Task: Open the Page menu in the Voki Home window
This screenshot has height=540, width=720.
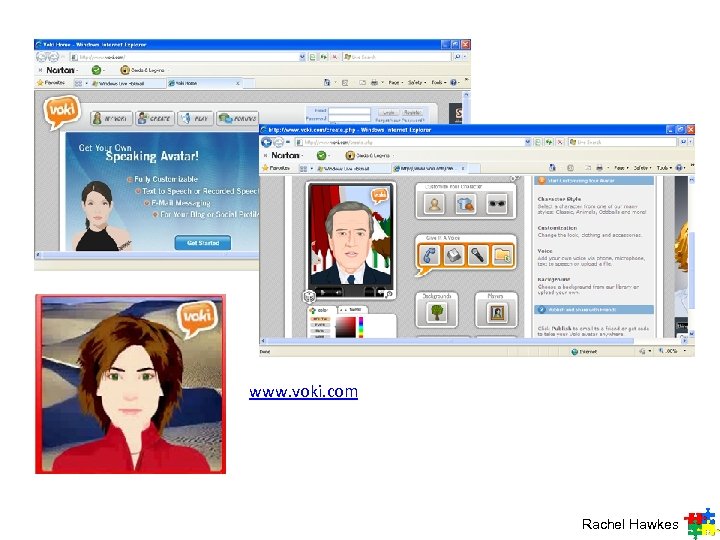Action: click(395, 83)
